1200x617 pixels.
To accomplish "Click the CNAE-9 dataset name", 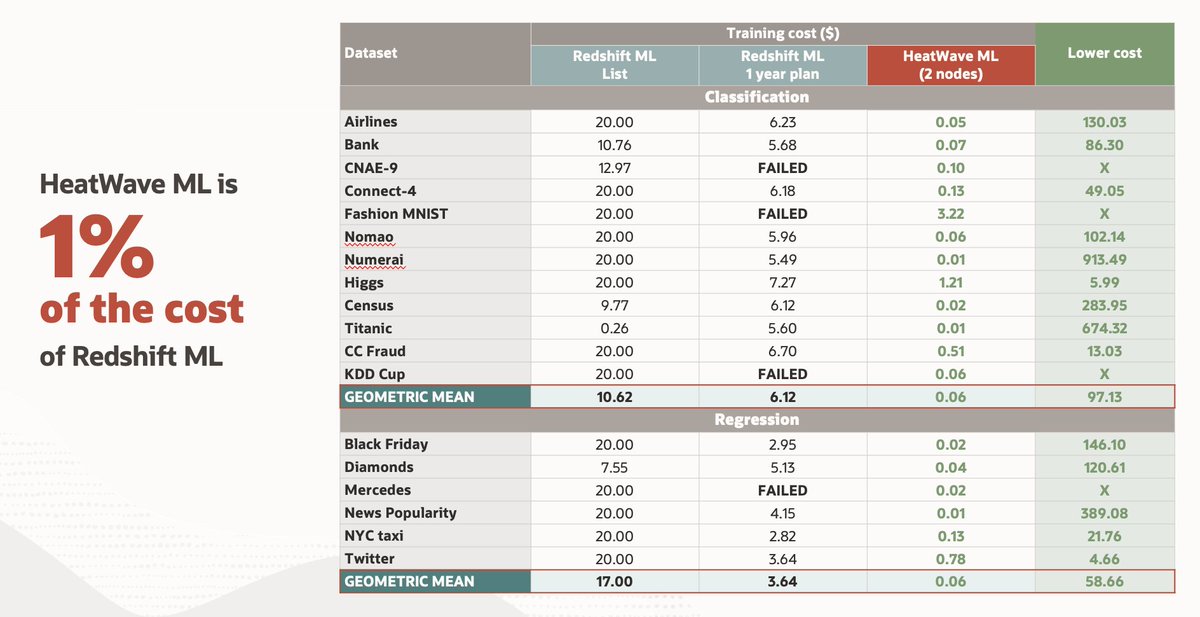I will pos(369,168).
